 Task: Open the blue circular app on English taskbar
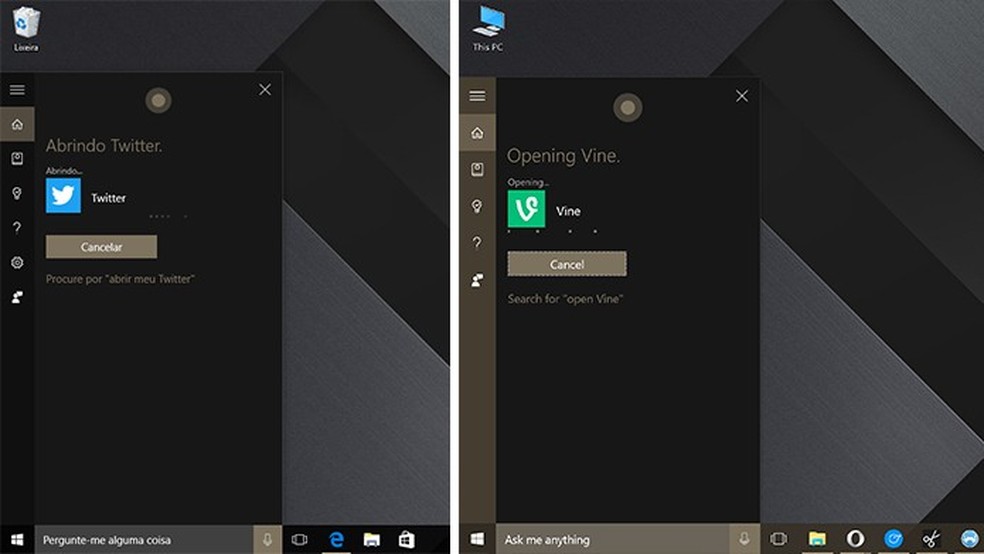pyautogui.click(x=893, y=538)
